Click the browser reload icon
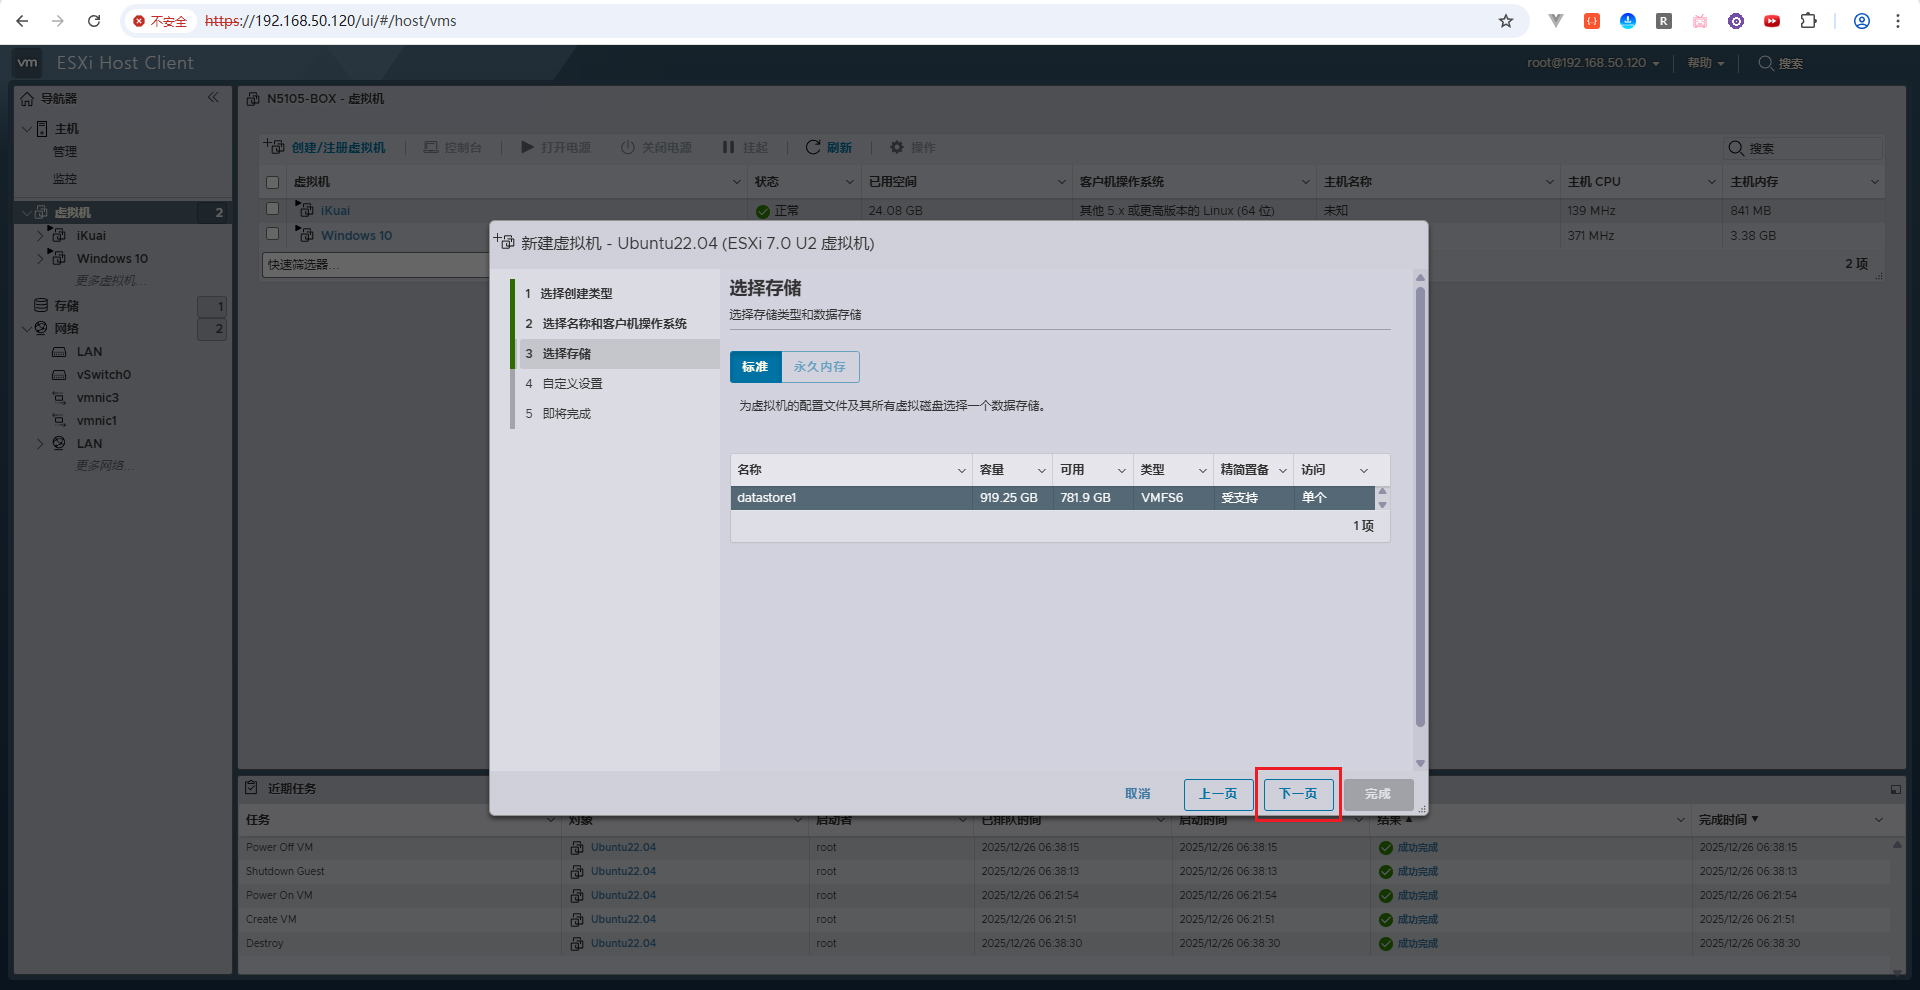Image resolution: width=1920 pixels, height=990 pixels. pos(94,21)
